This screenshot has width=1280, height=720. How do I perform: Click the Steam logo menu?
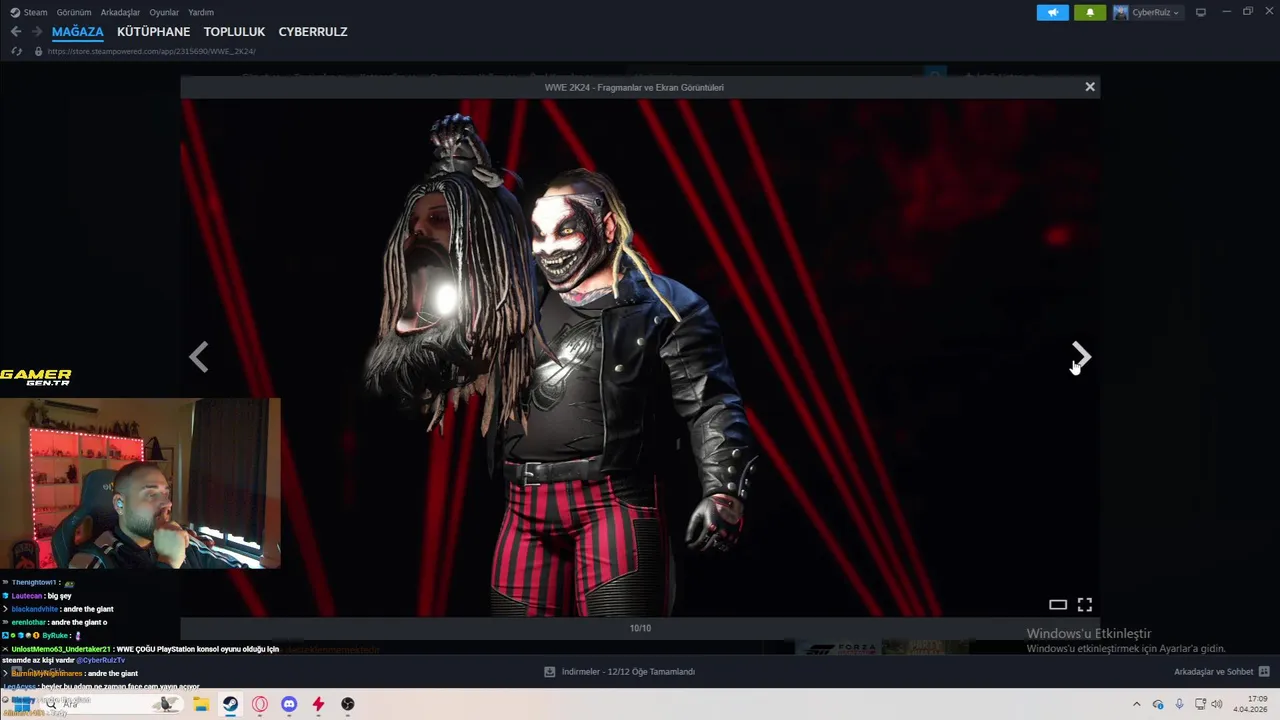tap(28, 12)
